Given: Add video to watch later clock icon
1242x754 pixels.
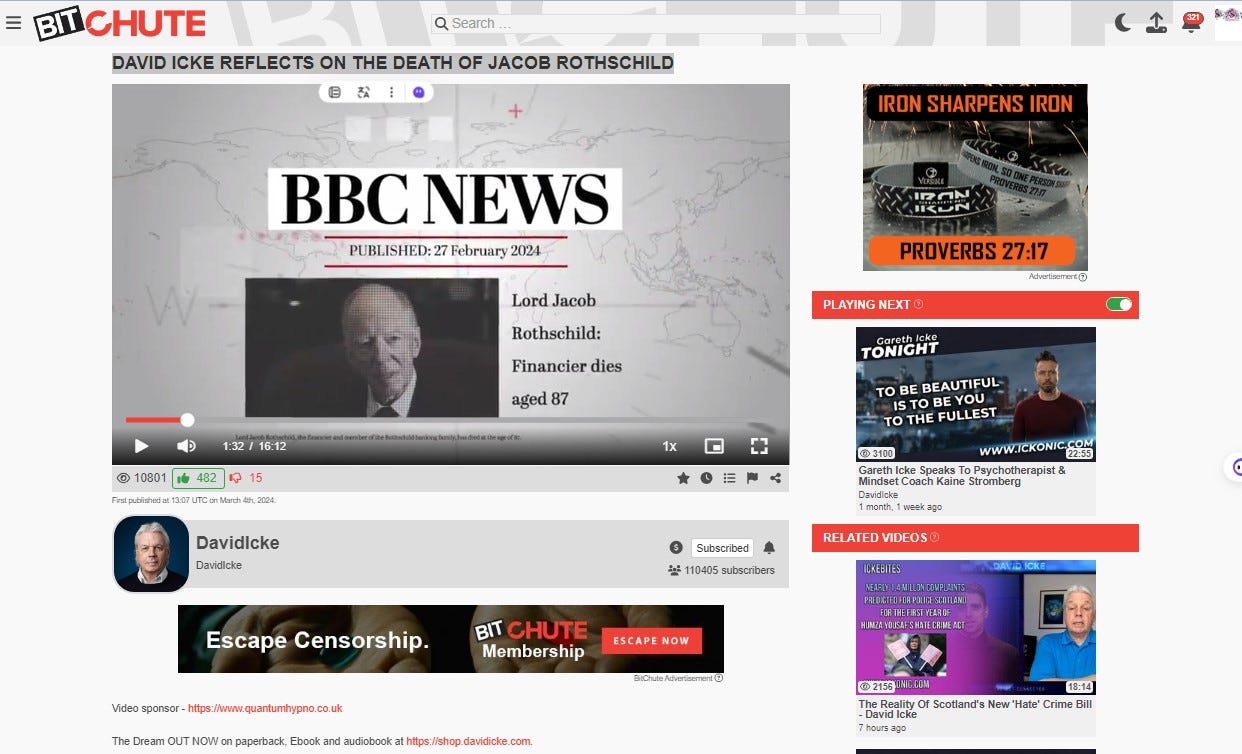Looking at the screenshot, I should click(706, 478).
